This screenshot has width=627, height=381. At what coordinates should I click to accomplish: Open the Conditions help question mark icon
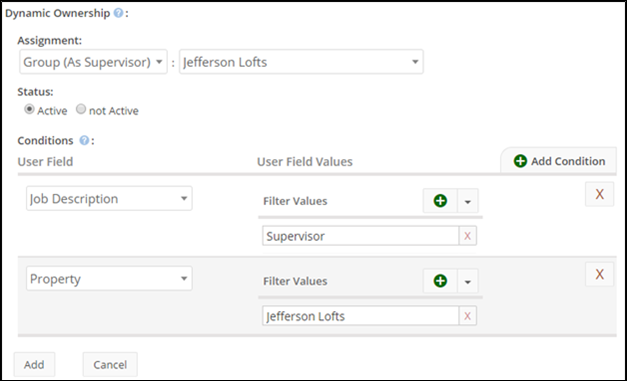pos(84,140)
